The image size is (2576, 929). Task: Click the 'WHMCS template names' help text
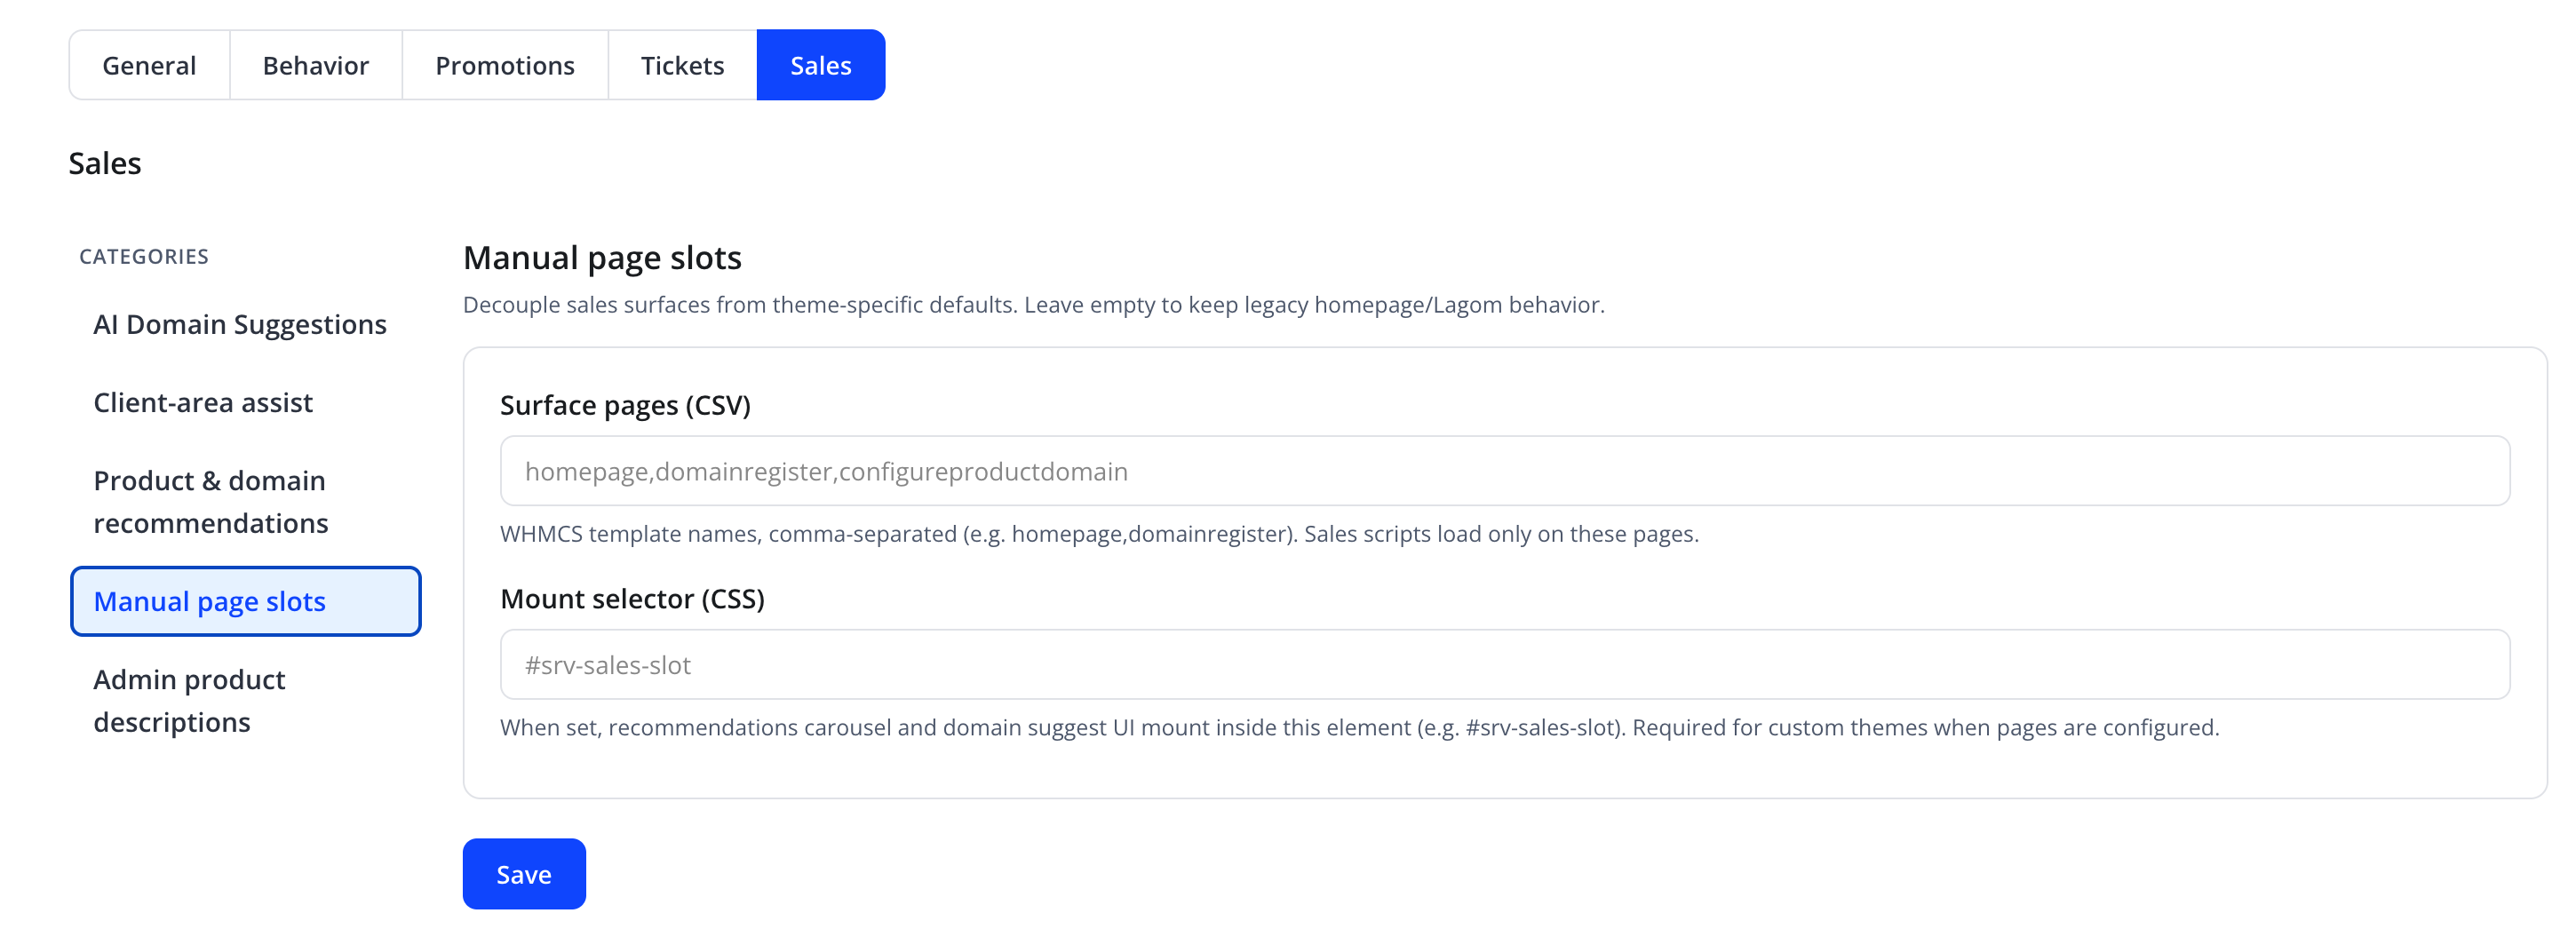pos(1099,534)
